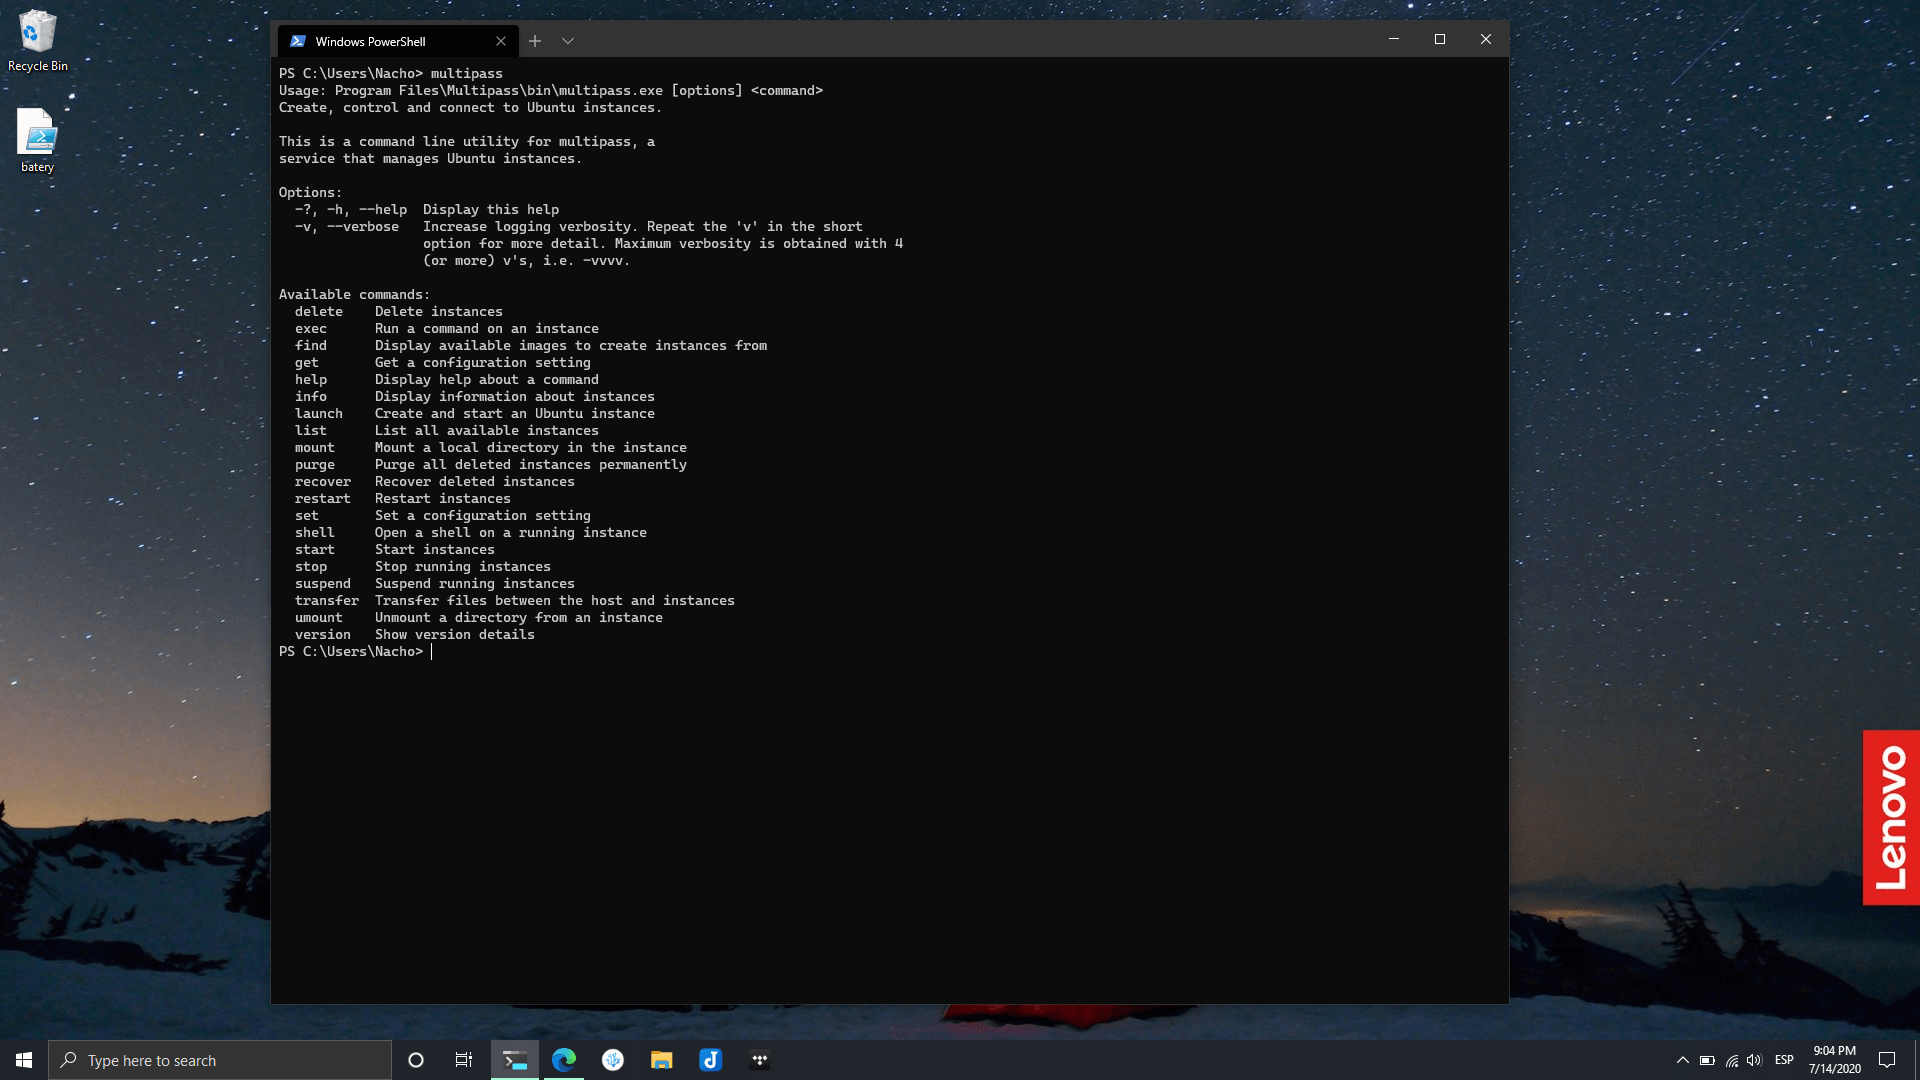
Task: Click the 'suspend' command in the list
Action: pyautogui.click(x=323, y=584)
